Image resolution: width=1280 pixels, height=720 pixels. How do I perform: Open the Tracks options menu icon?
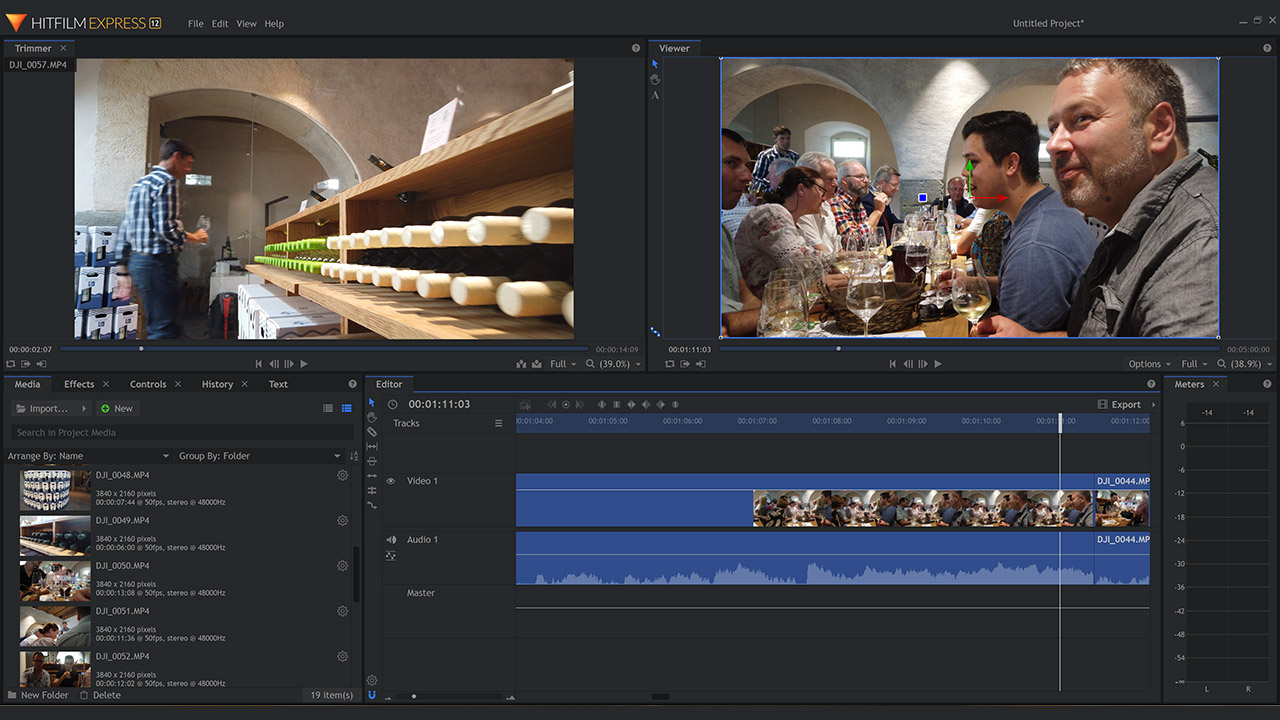click(498, 424)
